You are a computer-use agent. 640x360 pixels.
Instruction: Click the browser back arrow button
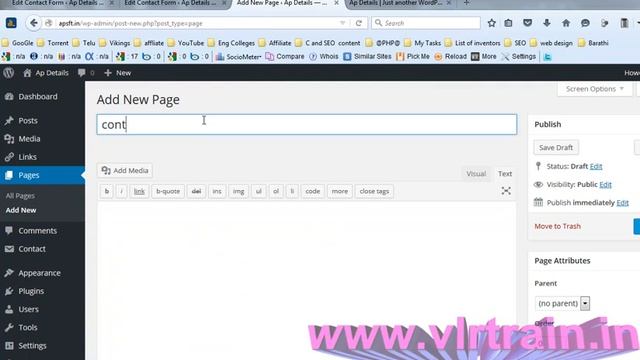tap(33, 23)
